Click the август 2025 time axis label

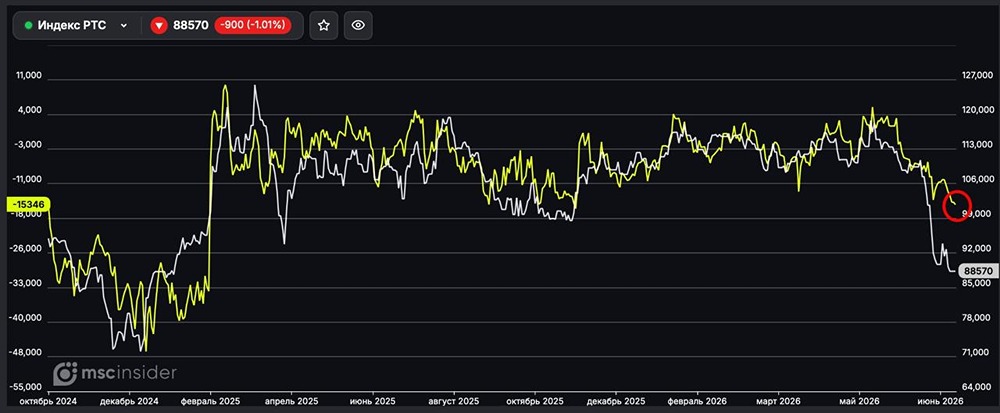pos(453,402)
